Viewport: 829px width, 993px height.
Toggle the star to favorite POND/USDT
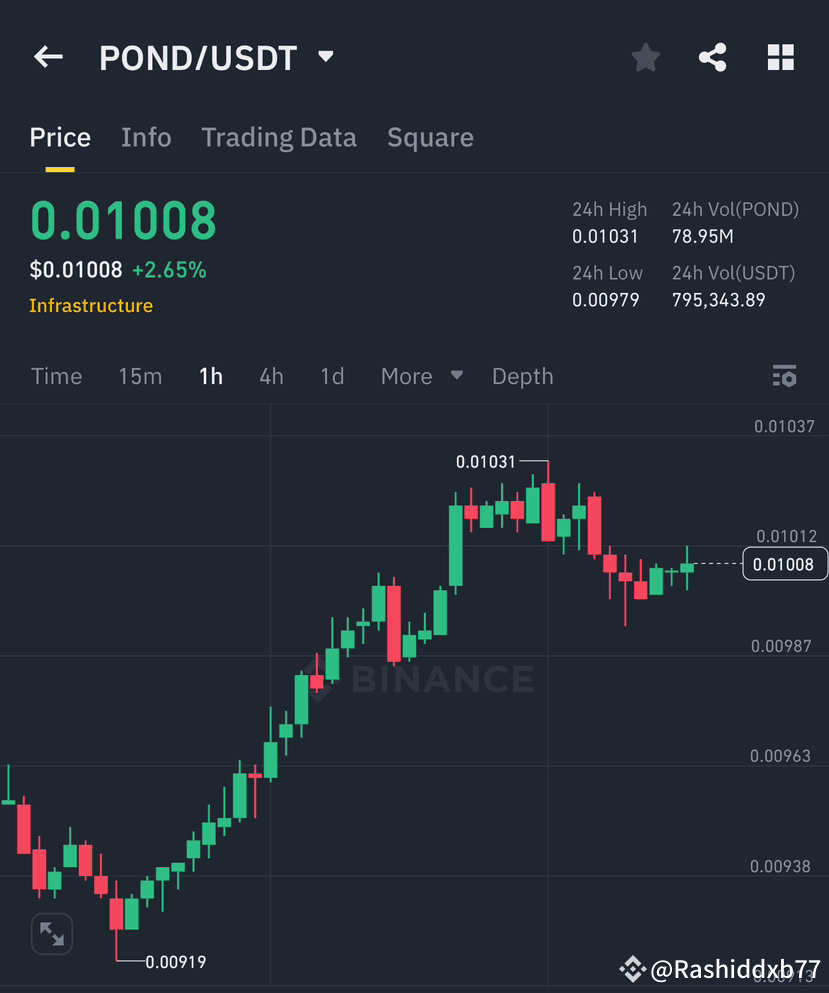click(645, 57)
